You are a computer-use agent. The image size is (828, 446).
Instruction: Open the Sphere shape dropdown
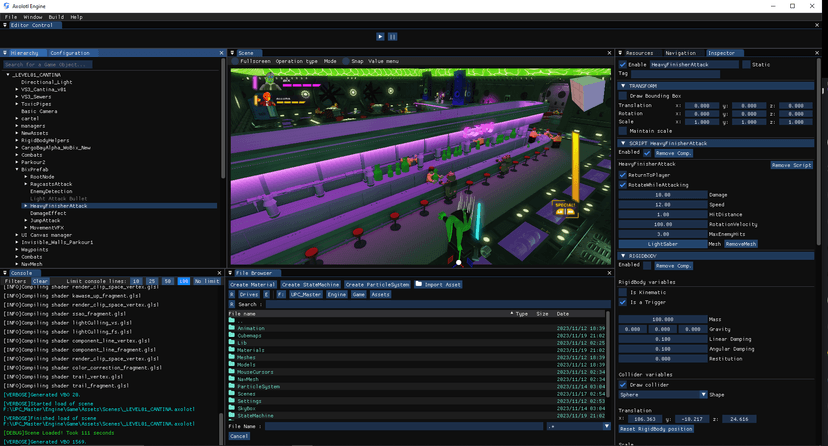coord(662,394)
